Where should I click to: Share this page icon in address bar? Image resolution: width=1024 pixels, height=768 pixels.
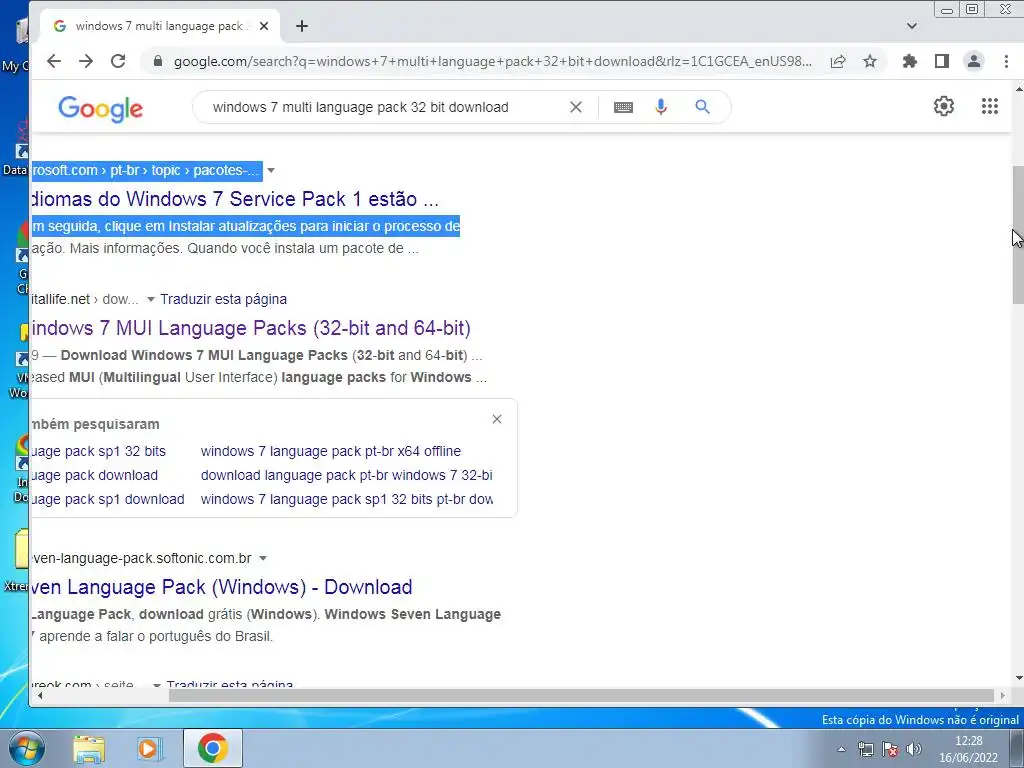coord(838,61)
